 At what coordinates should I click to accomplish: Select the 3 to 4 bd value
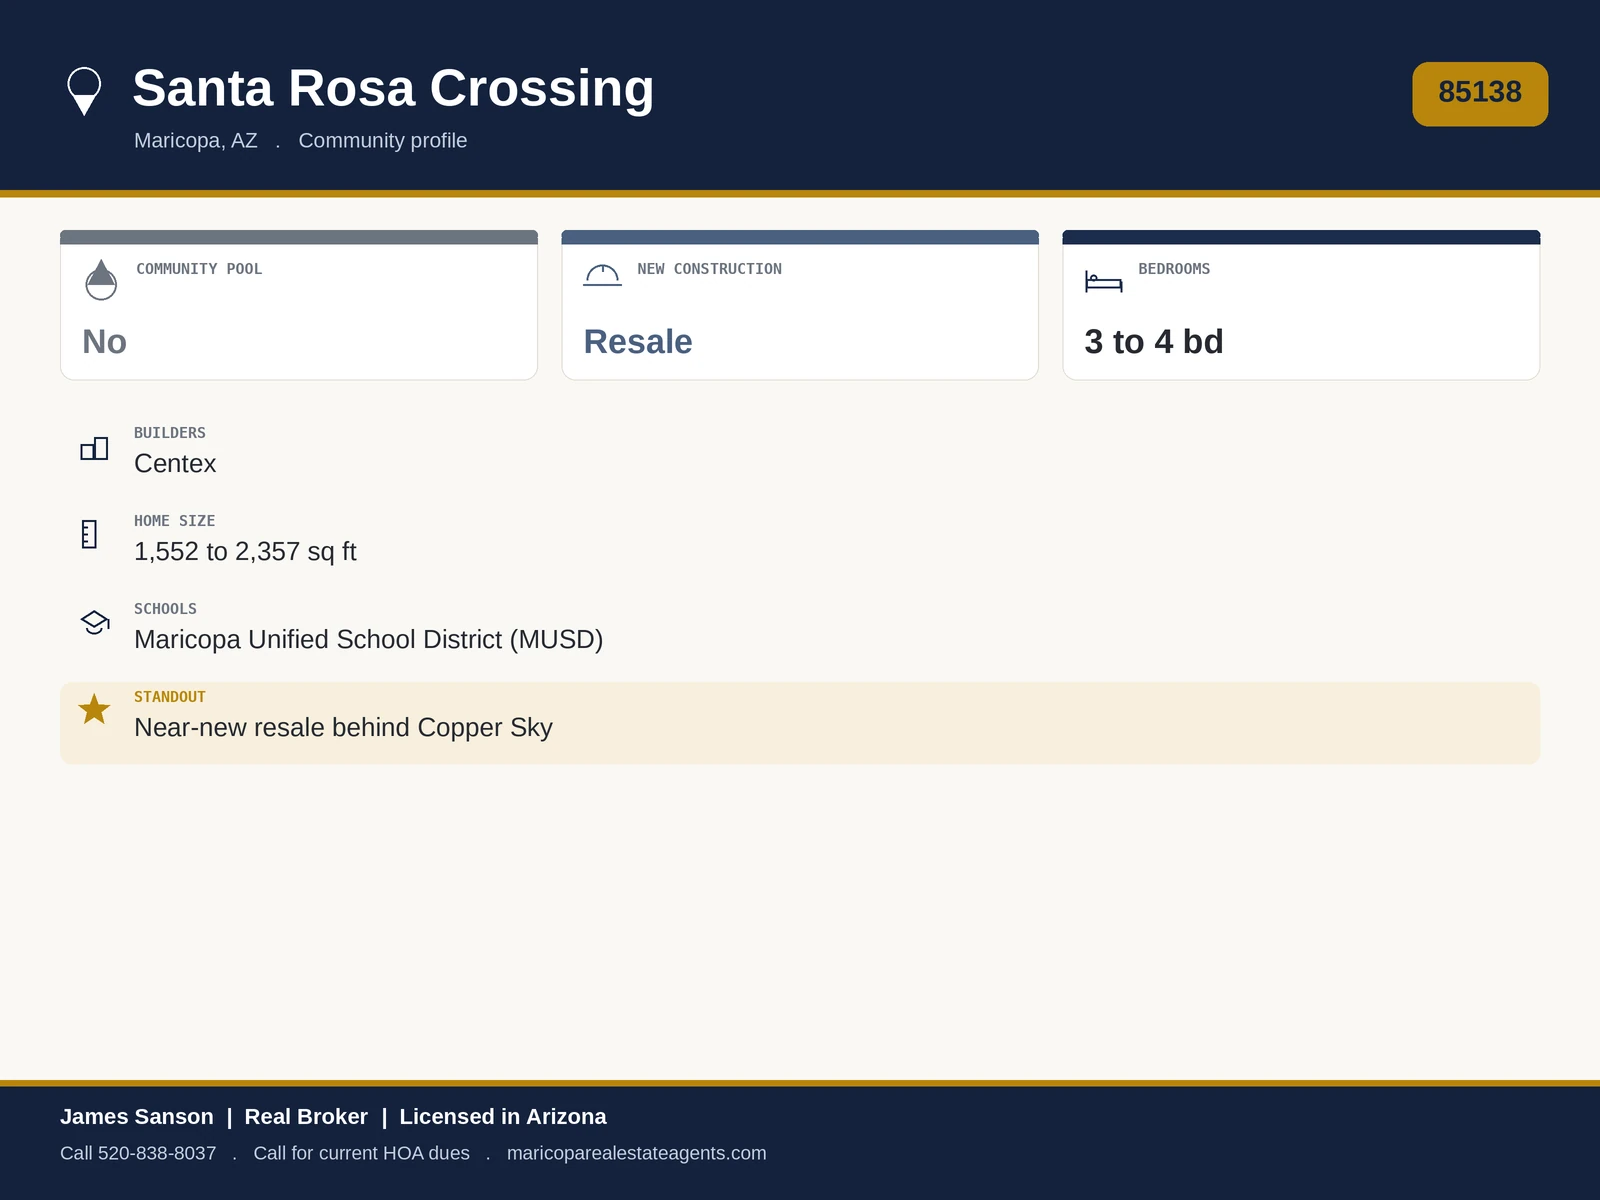1154,342
